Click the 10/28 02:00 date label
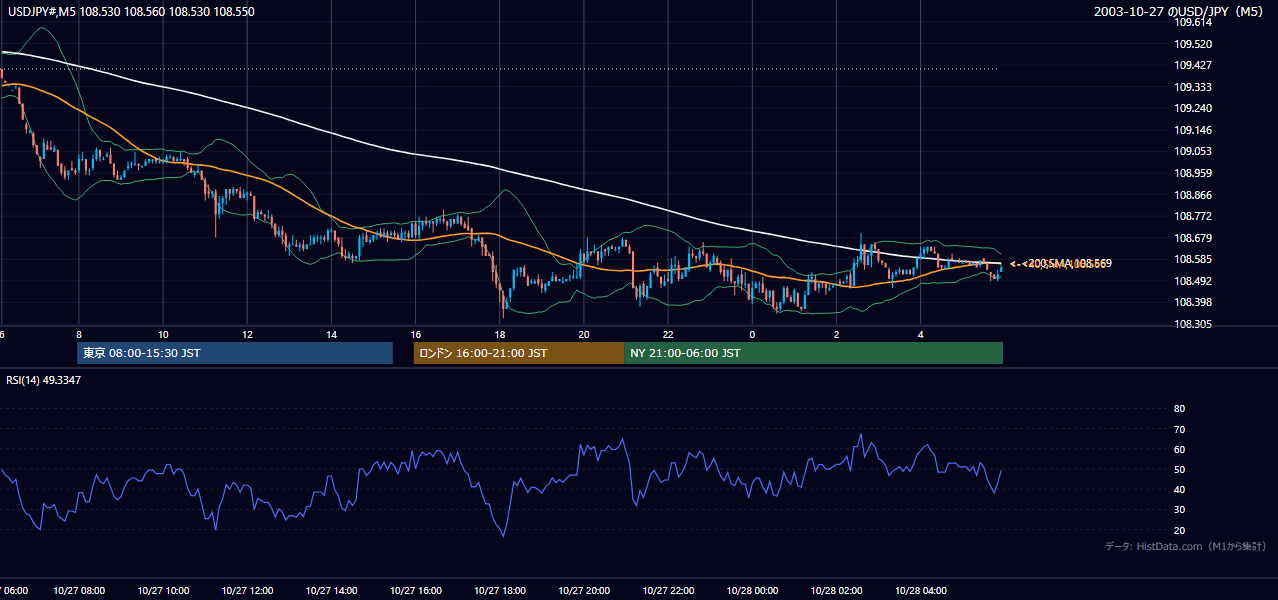The height and width of the screenshot is (600, 1278). [x=836, y=591]
